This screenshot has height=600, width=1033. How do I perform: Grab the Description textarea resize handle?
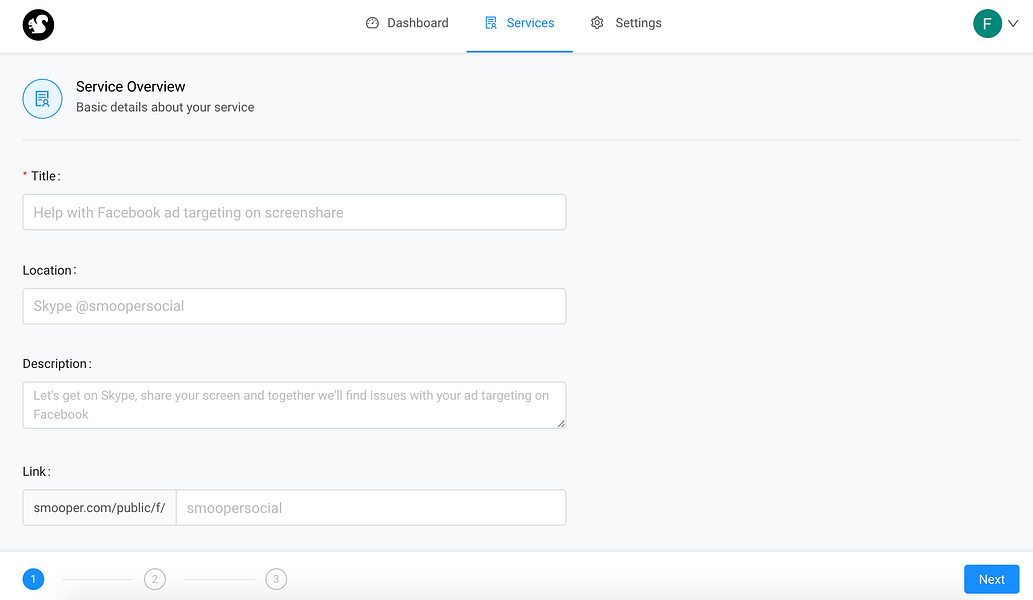pos(561,423)
